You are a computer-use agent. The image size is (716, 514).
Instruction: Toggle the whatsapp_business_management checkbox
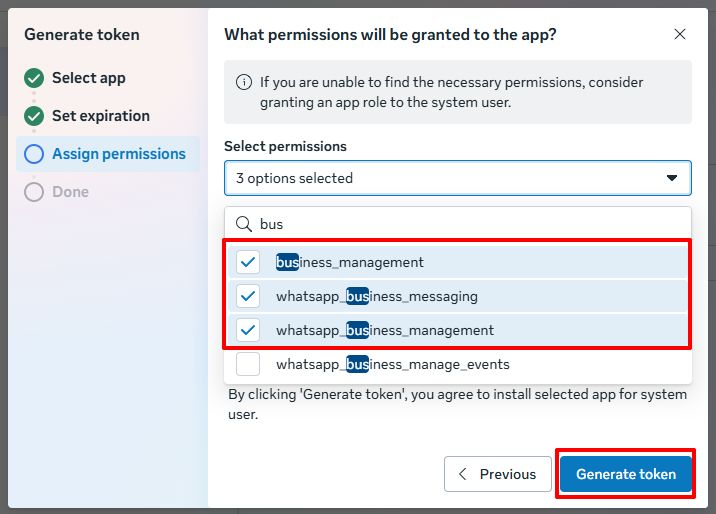coord(248,330)
